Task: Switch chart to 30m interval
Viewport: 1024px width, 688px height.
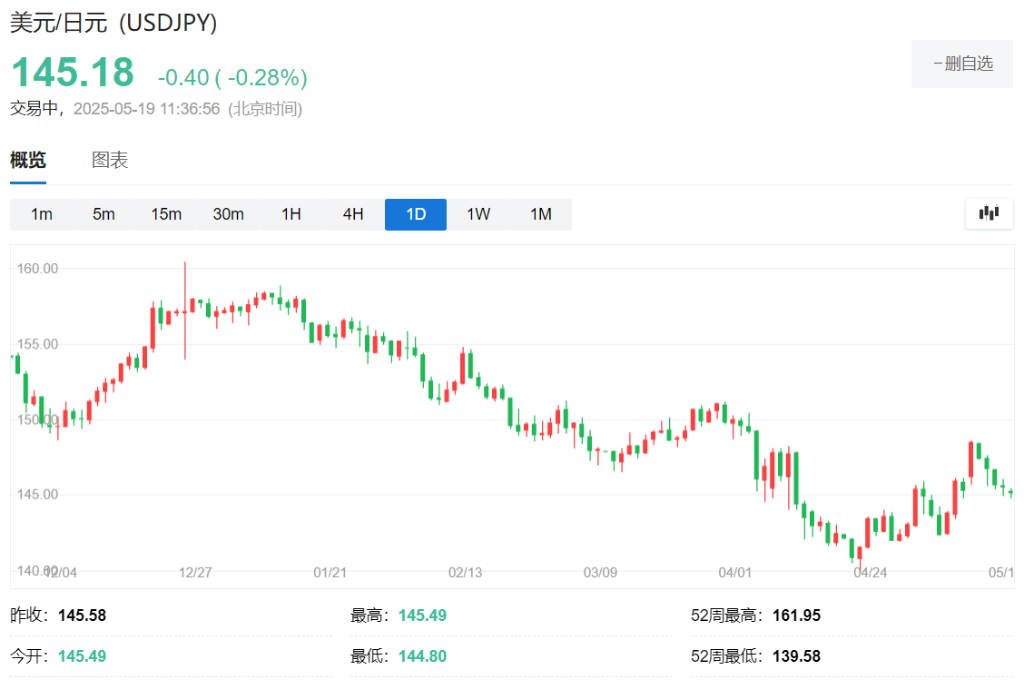Action: [228, 214]
